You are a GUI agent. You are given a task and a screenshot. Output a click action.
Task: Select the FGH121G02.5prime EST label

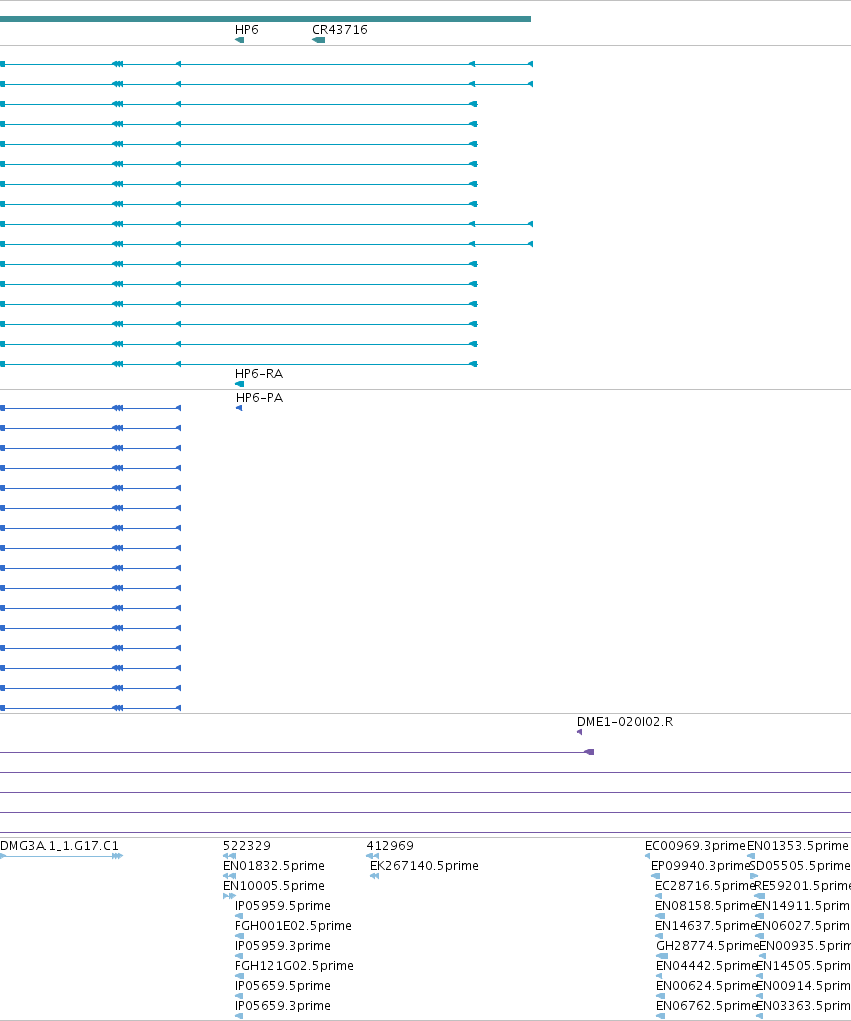tap(294, 966)
